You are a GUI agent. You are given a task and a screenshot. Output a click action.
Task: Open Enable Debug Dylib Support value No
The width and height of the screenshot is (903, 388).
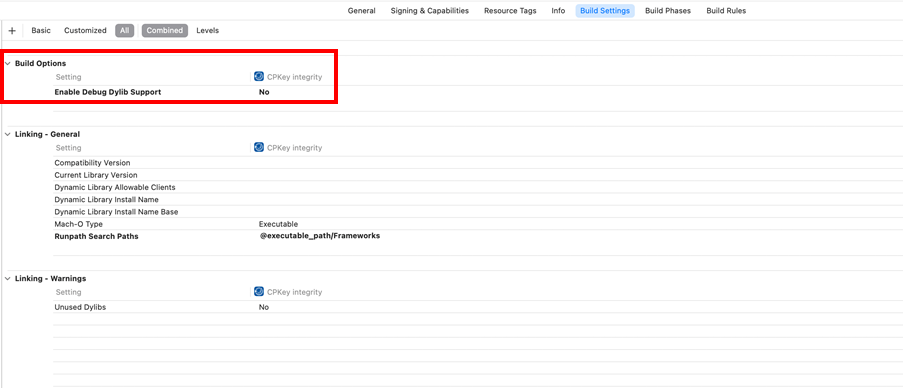[x=264, y=92]
